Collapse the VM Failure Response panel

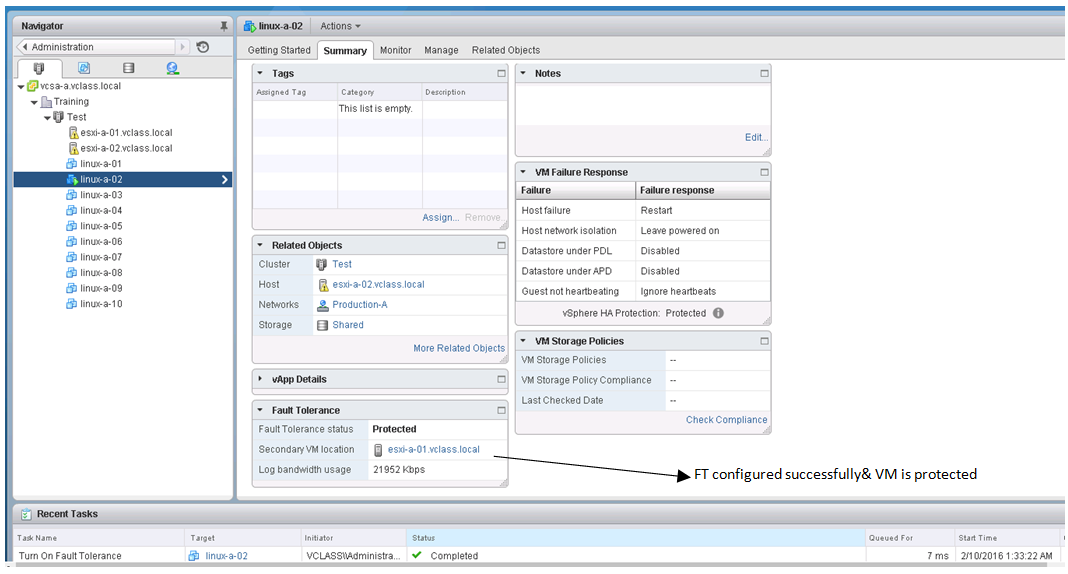click(523, 172)
